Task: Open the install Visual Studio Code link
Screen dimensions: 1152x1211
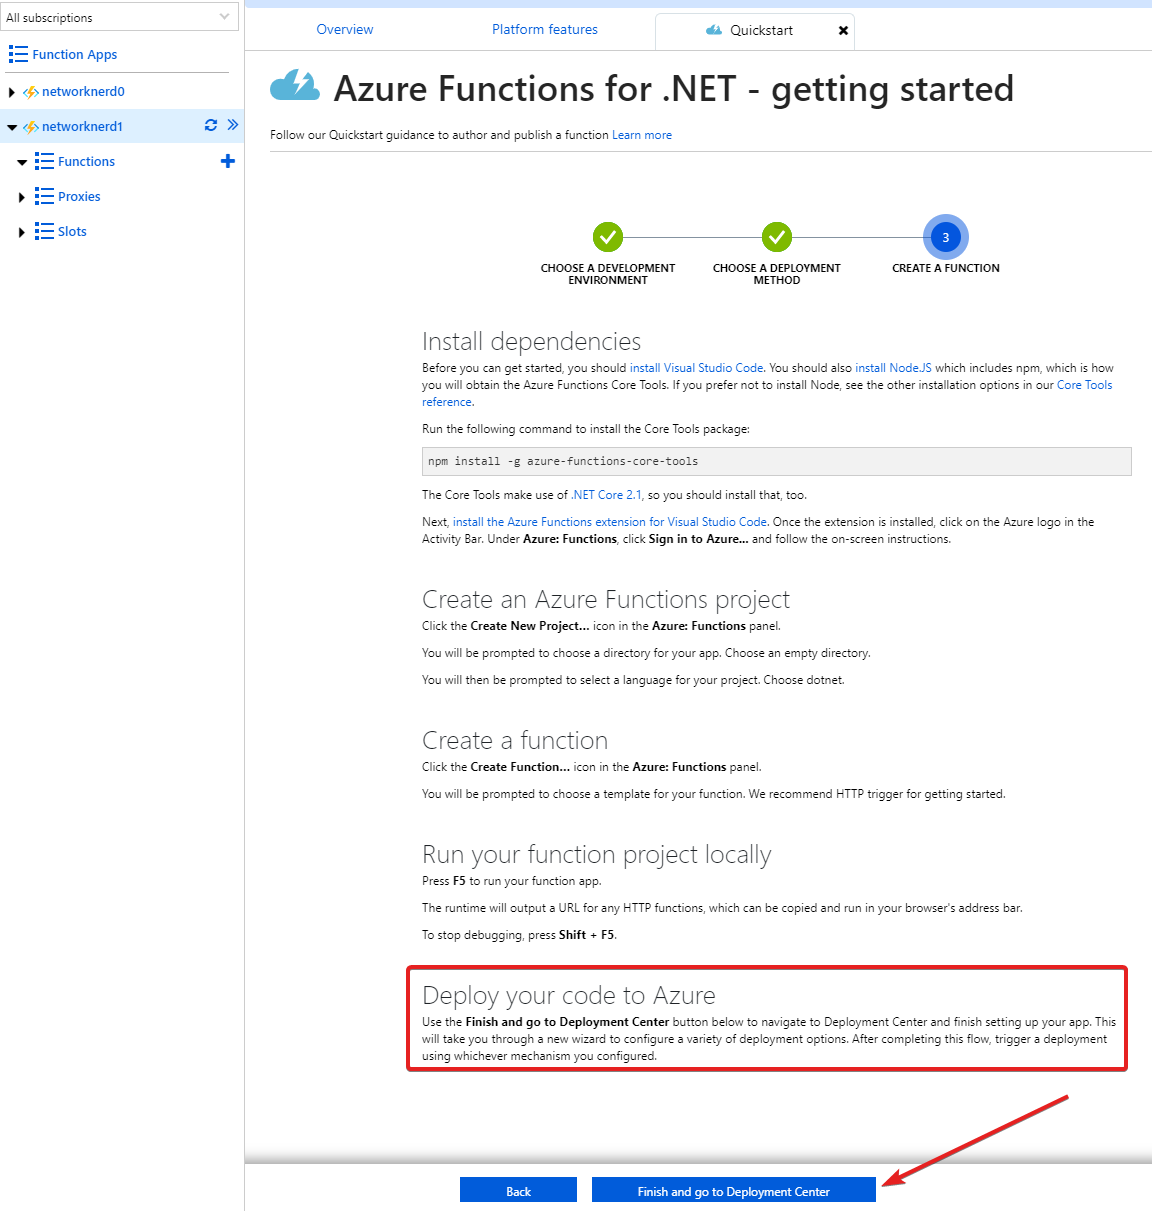Action: (x=697, y=368)
